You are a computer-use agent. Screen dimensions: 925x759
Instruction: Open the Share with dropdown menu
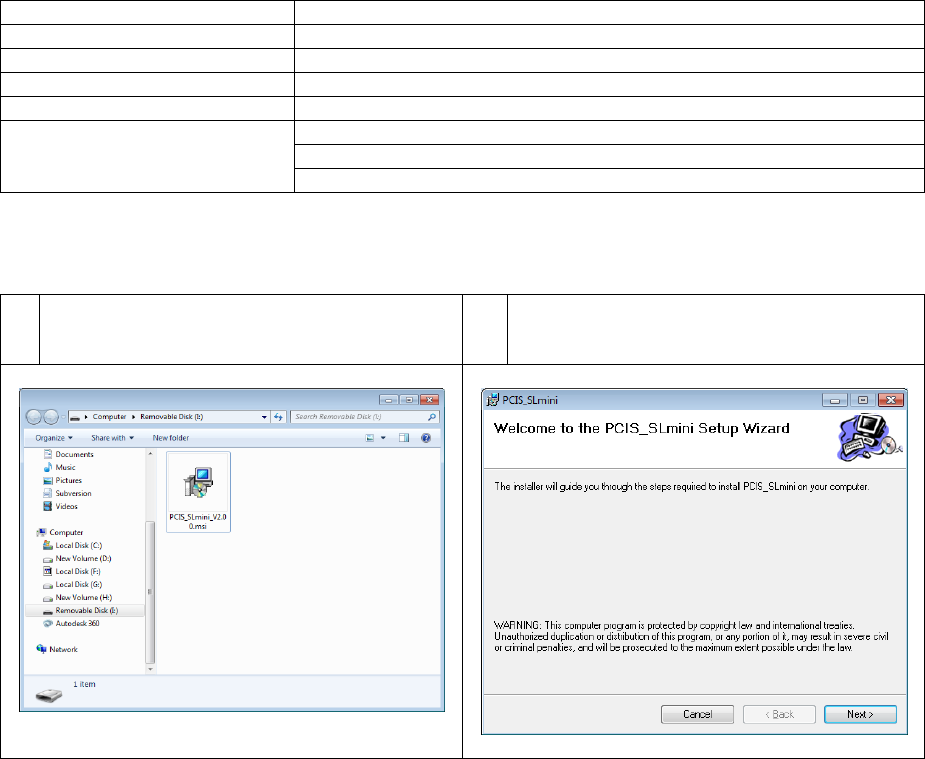112,438
